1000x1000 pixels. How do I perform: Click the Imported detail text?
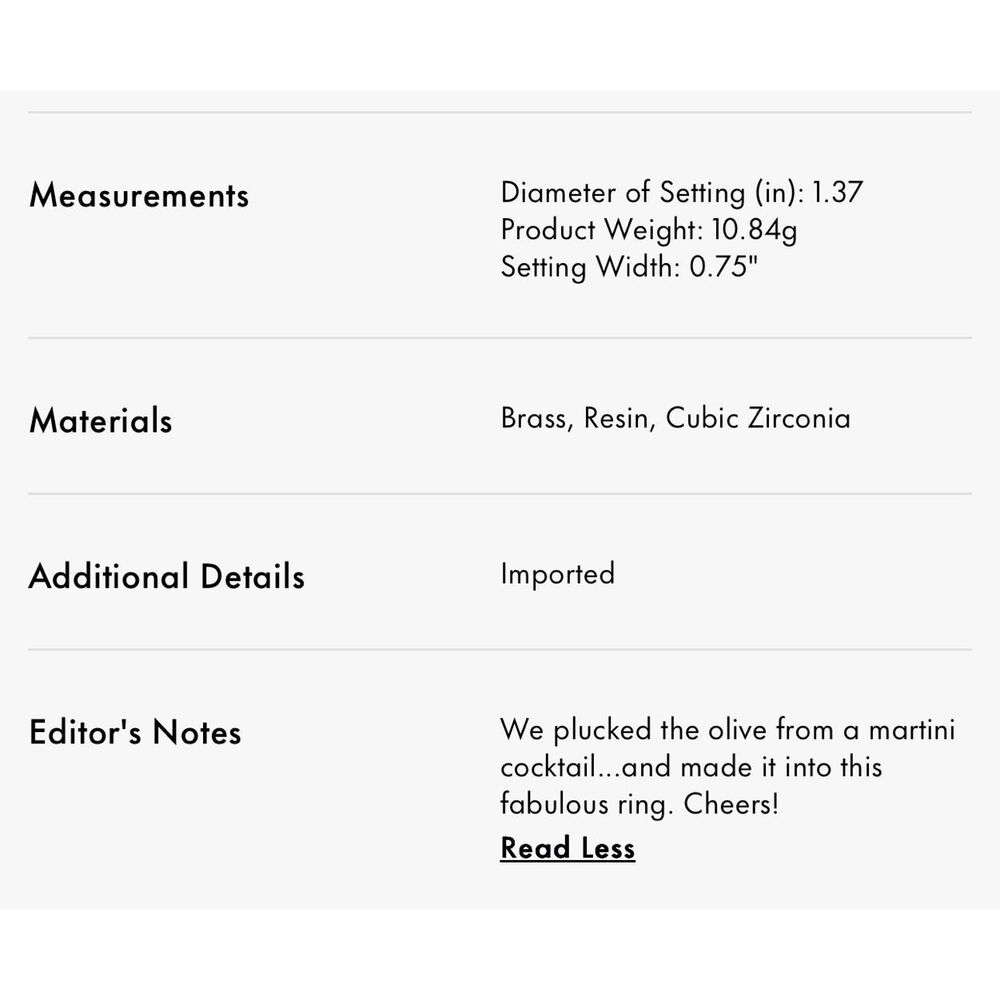(557, 574)
